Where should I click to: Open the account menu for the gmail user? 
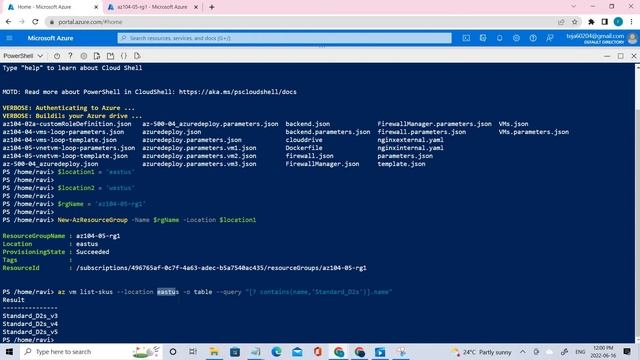coord(601,38)
